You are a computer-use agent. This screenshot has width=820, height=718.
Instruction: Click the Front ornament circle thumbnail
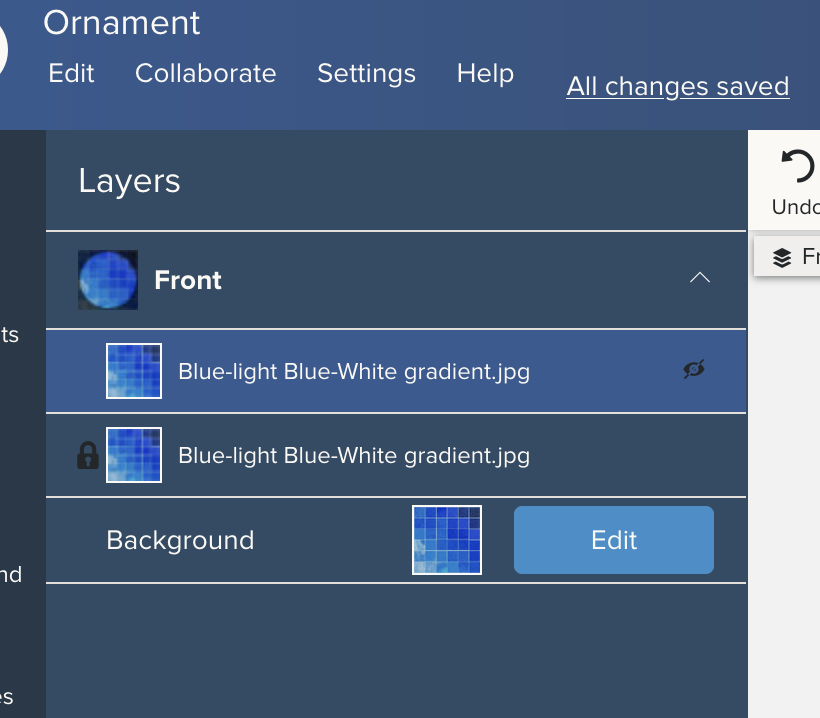[x=108, y=280]
